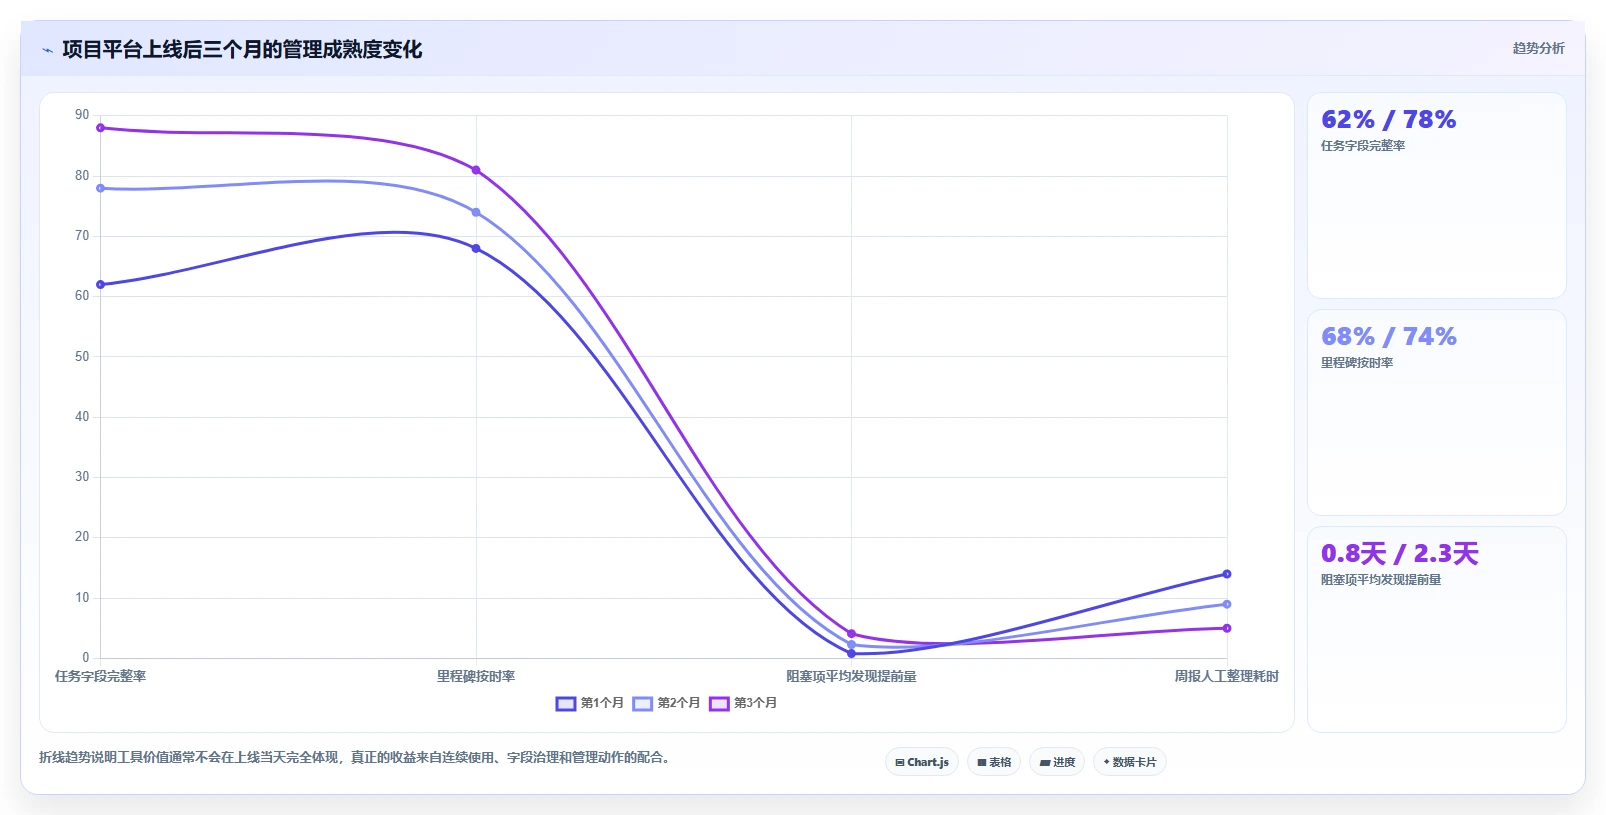
Task: Click the 里程碑按时率 x-axis label
Action: [476, 677]
